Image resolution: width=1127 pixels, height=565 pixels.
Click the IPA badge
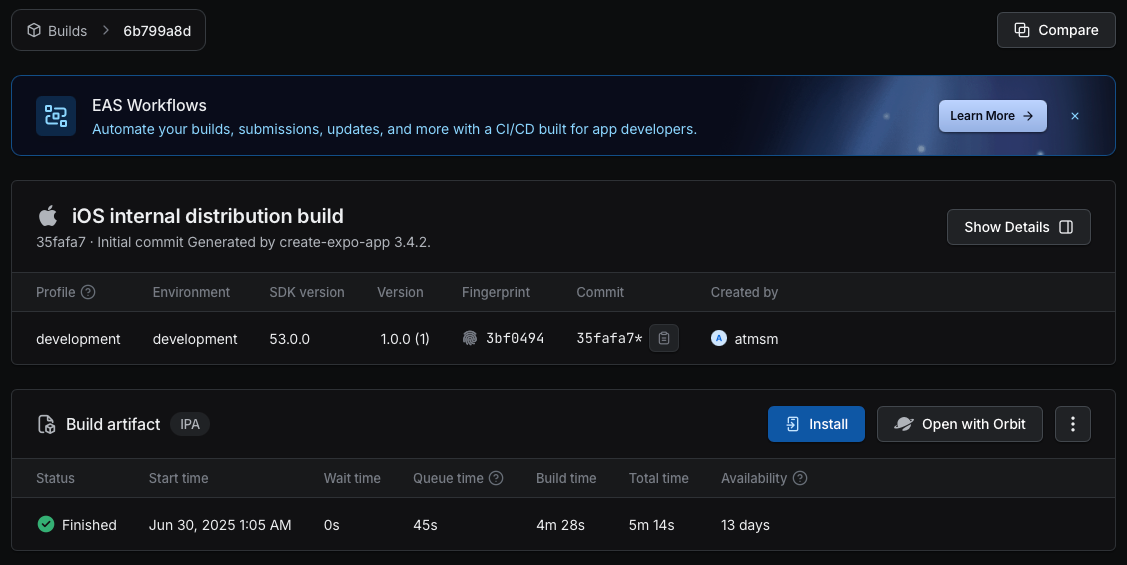(x=190, y=424)
